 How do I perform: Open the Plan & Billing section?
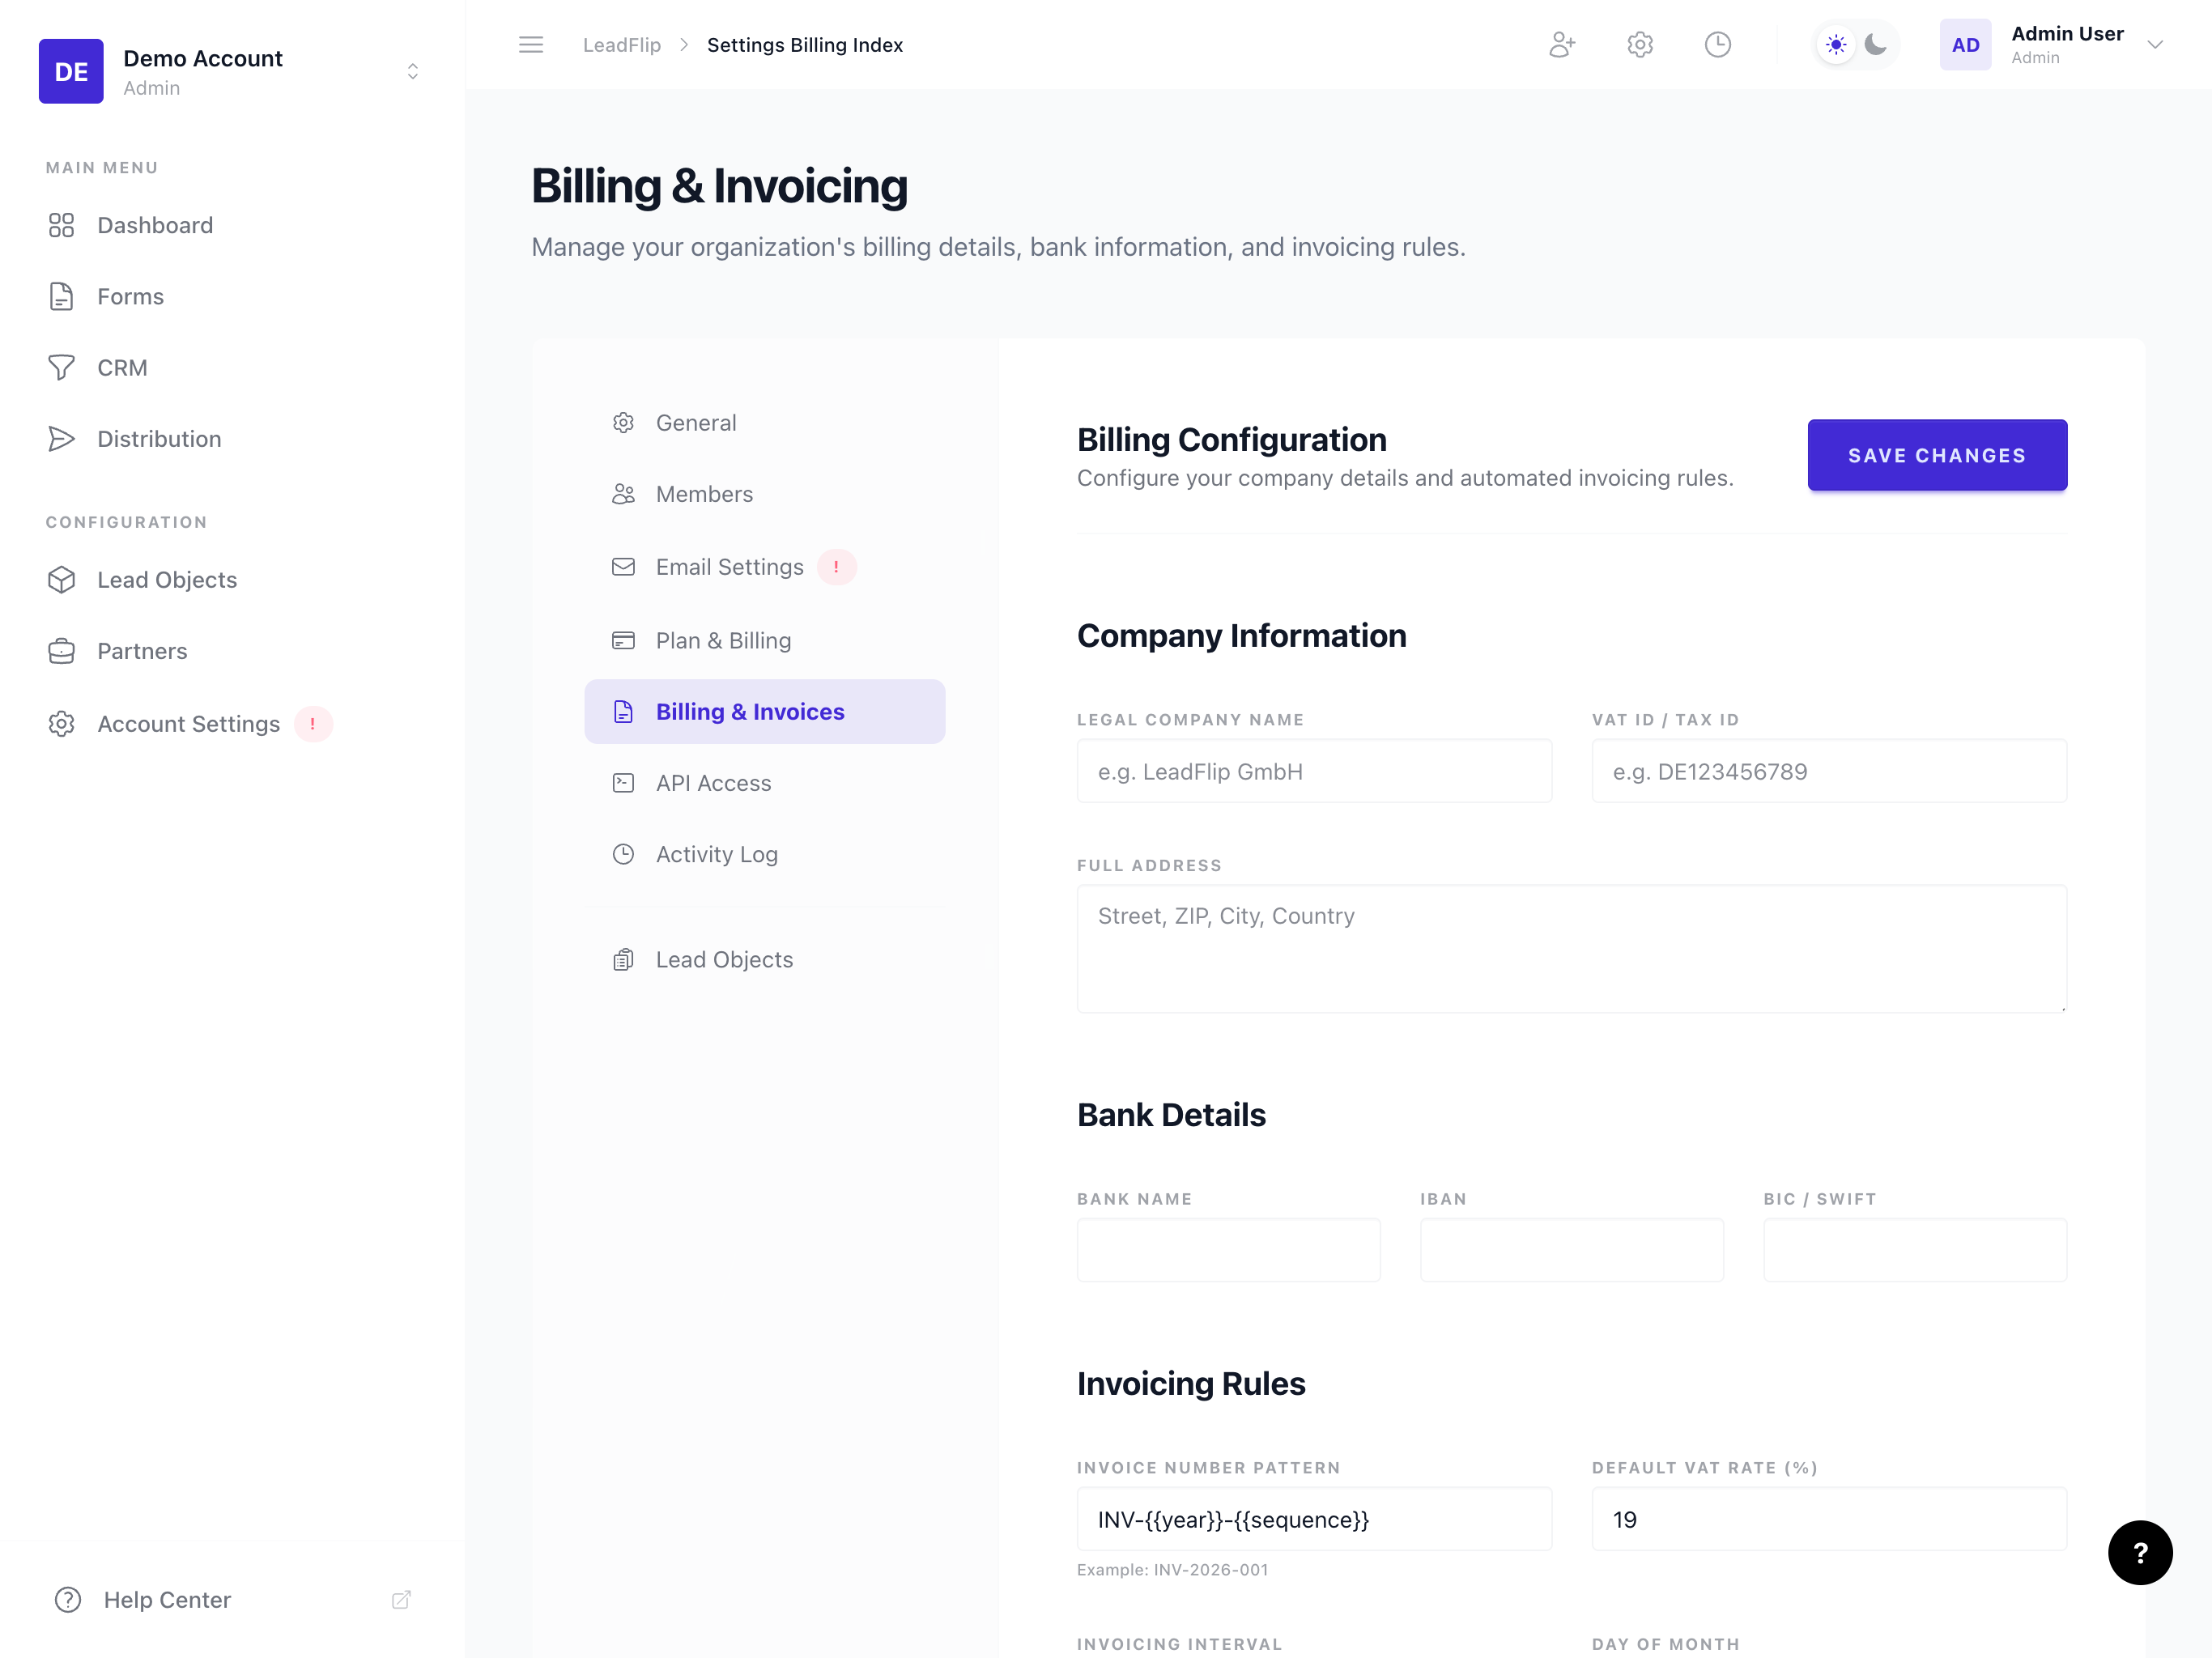[723, 640]
